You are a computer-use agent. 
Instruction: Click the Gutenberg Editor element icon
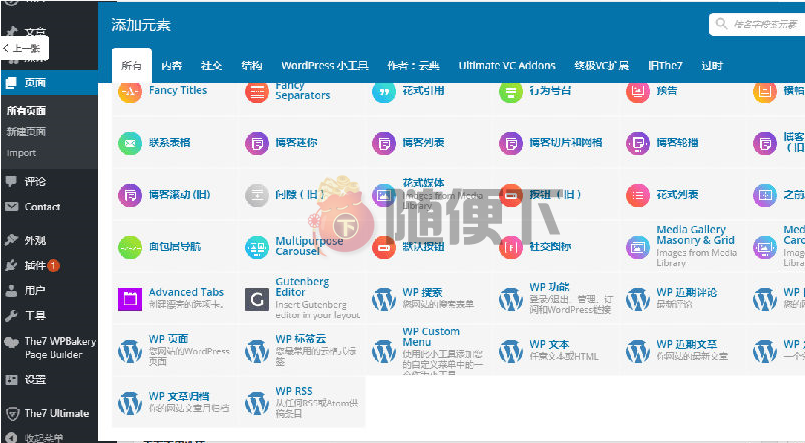257,298
